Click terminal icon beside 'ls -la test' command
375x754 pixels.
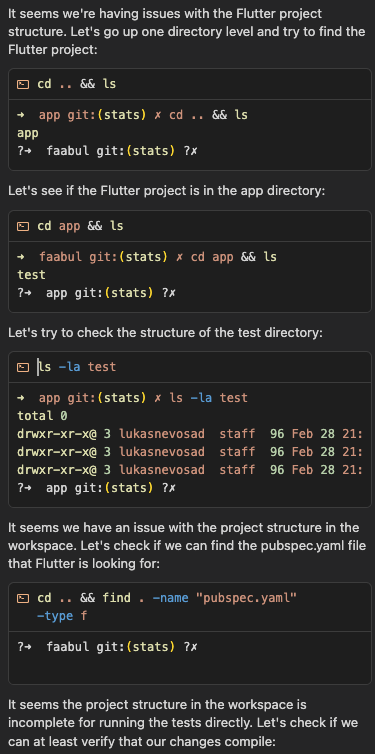click(23, 367)
